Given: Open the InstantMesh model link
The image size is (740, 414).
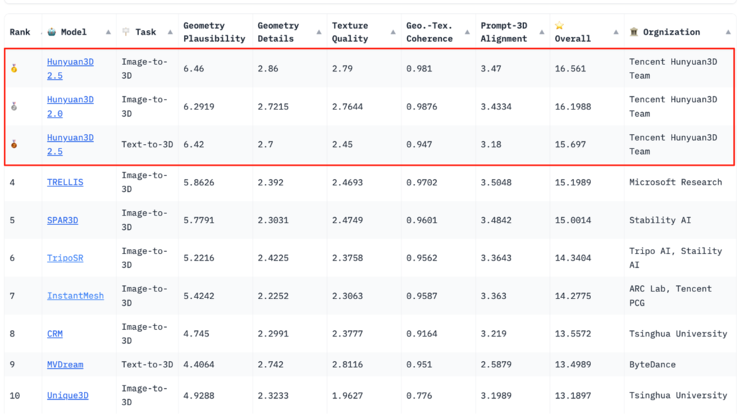Looking at the screenshot, I should 75,296.
